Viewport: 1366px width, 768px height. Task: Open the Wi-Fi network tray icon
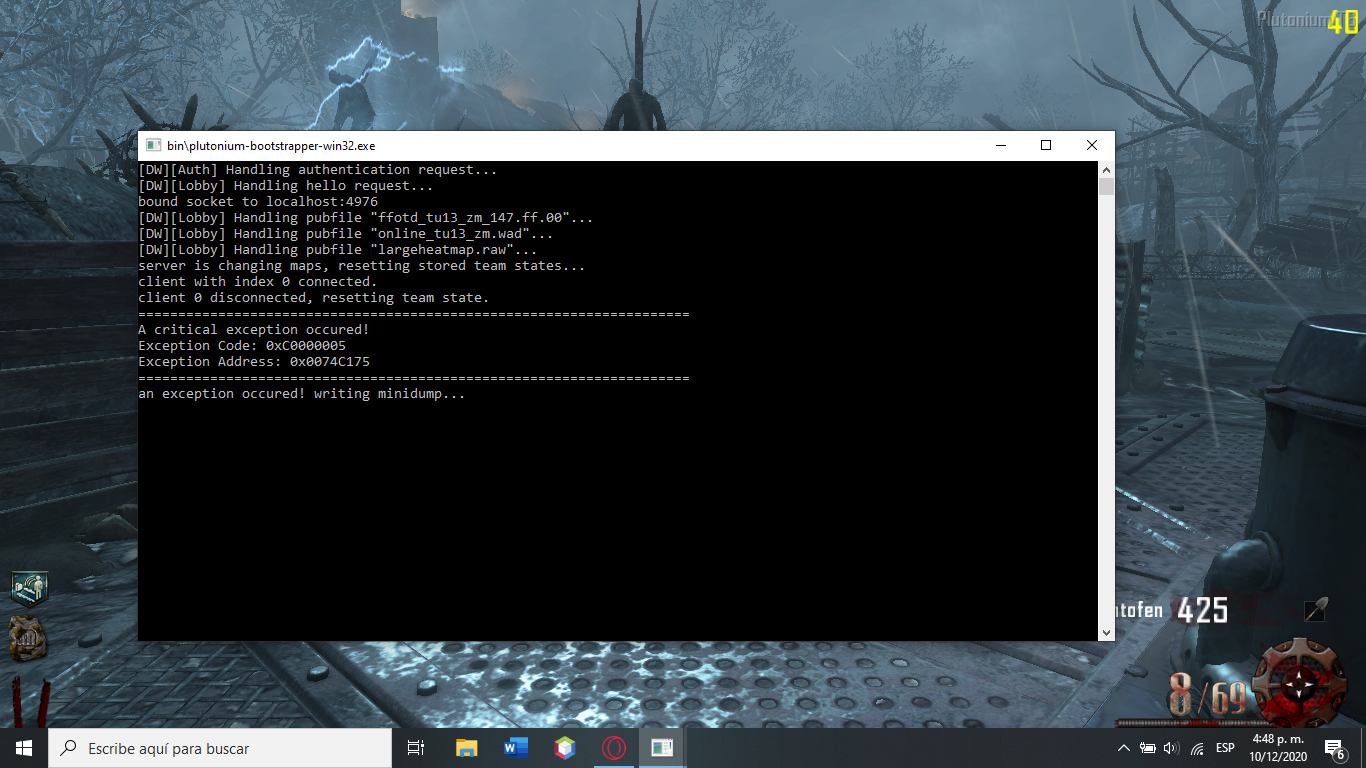pos(1197,748)
